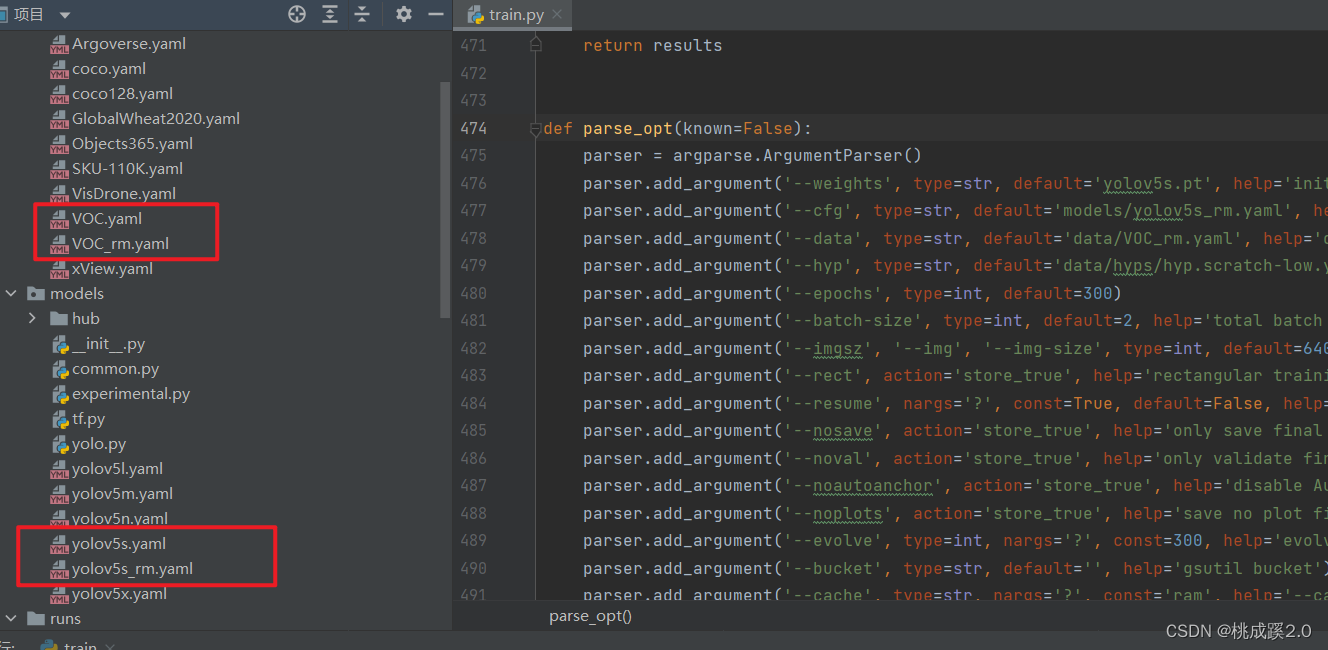Screen dimensions: 1328x650
Task: Place cursor on 'return results' line
Action: [652, 45]
